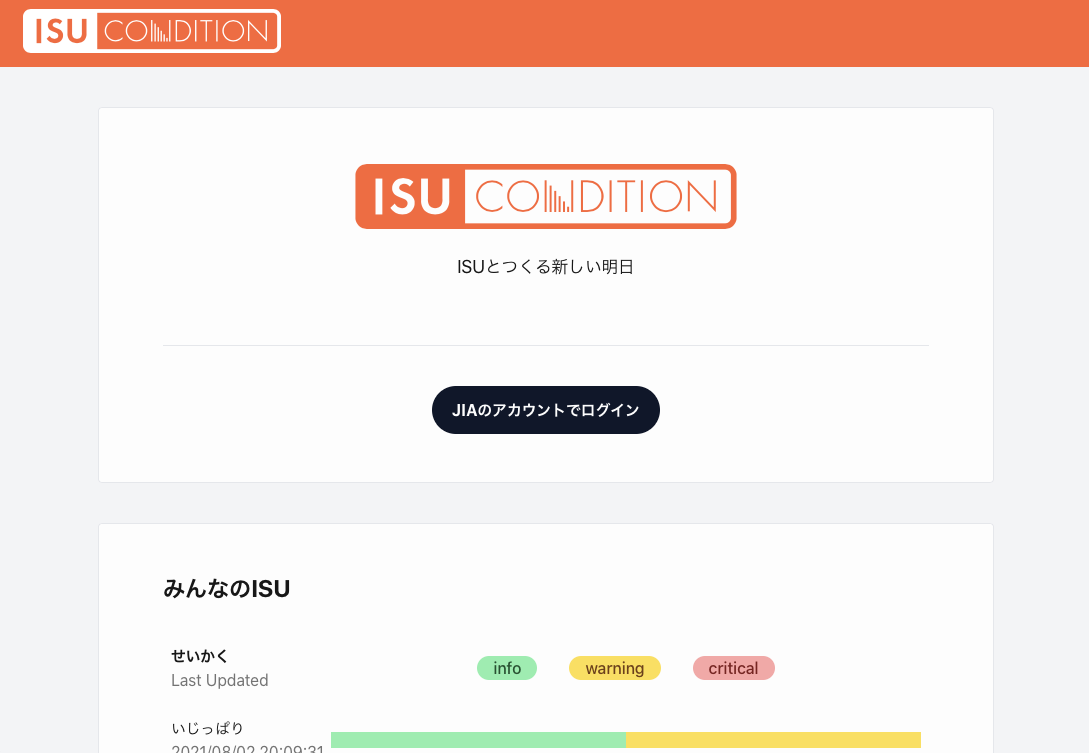Click the ISU CONDITION logo in the header
The width and height of the screenshot is (1089, 753).
coord(151,31)
